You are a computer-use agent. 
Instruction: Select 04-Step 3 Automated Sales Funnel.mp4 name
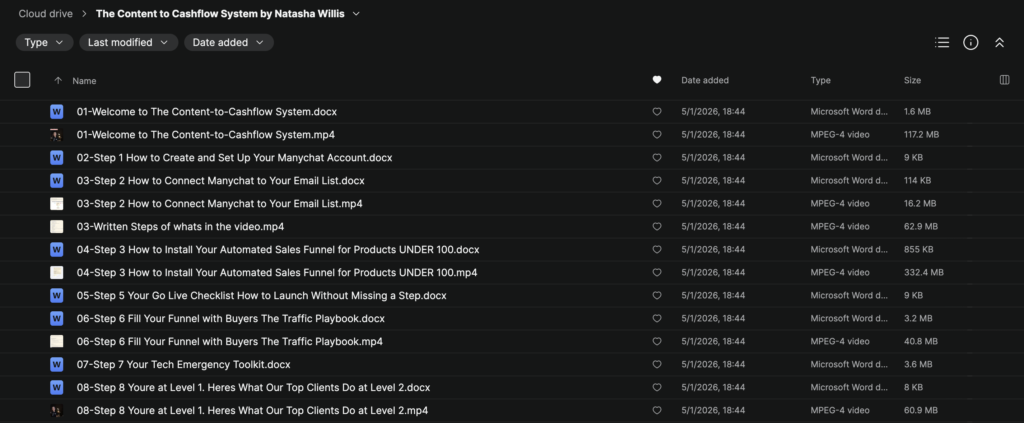pos(277,272)
